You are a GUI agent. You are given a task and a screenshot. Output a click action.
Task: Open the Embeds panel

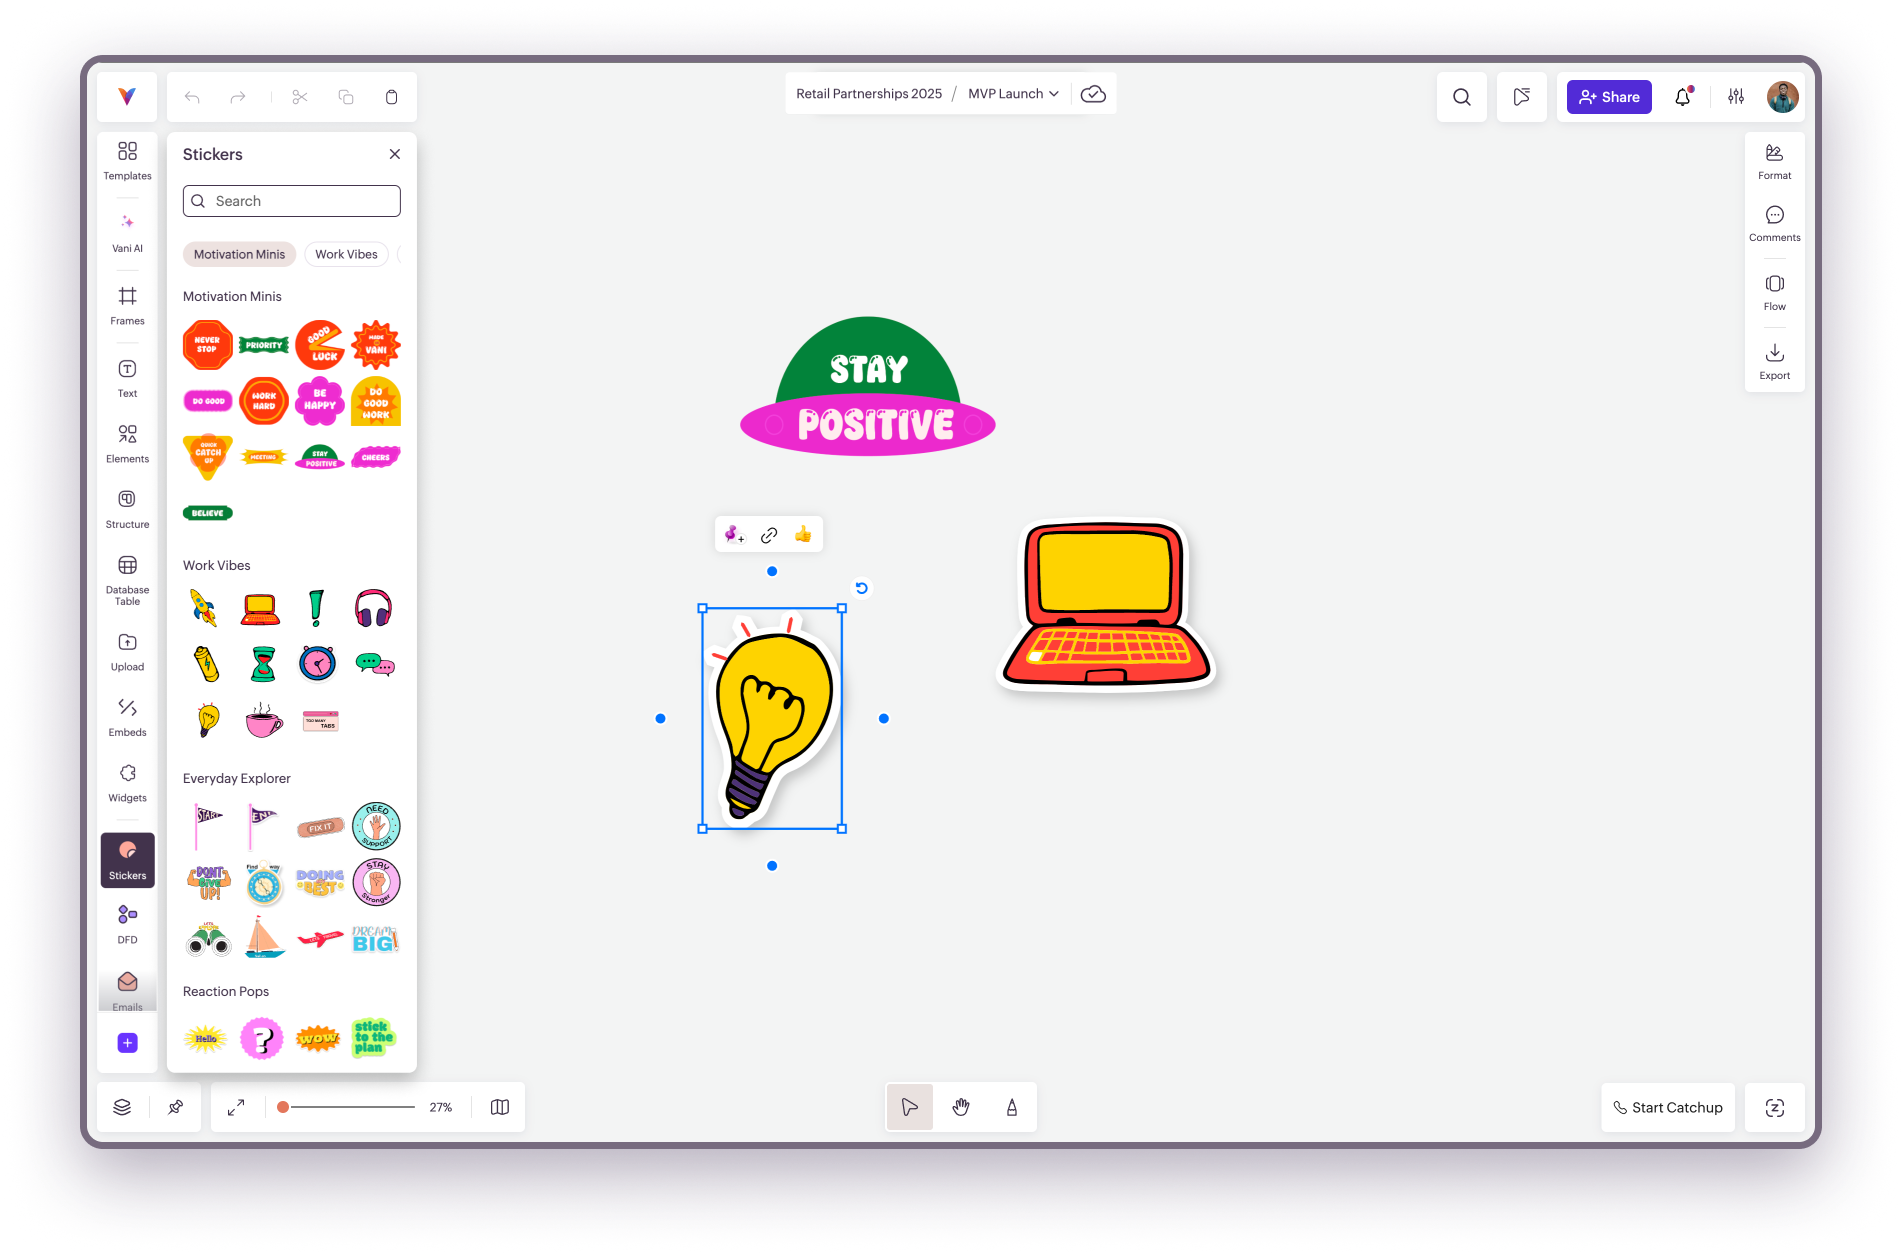click(127, 717)
